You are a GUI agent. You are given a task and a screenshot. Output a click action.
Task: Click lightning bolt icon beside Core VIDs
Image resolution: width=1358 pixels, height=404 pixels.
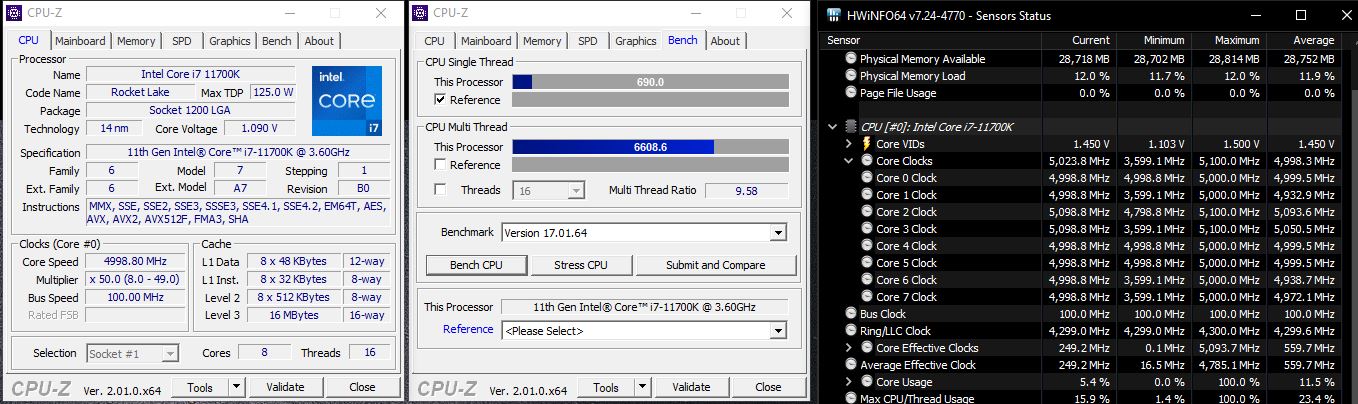click(x=866, y=144)
